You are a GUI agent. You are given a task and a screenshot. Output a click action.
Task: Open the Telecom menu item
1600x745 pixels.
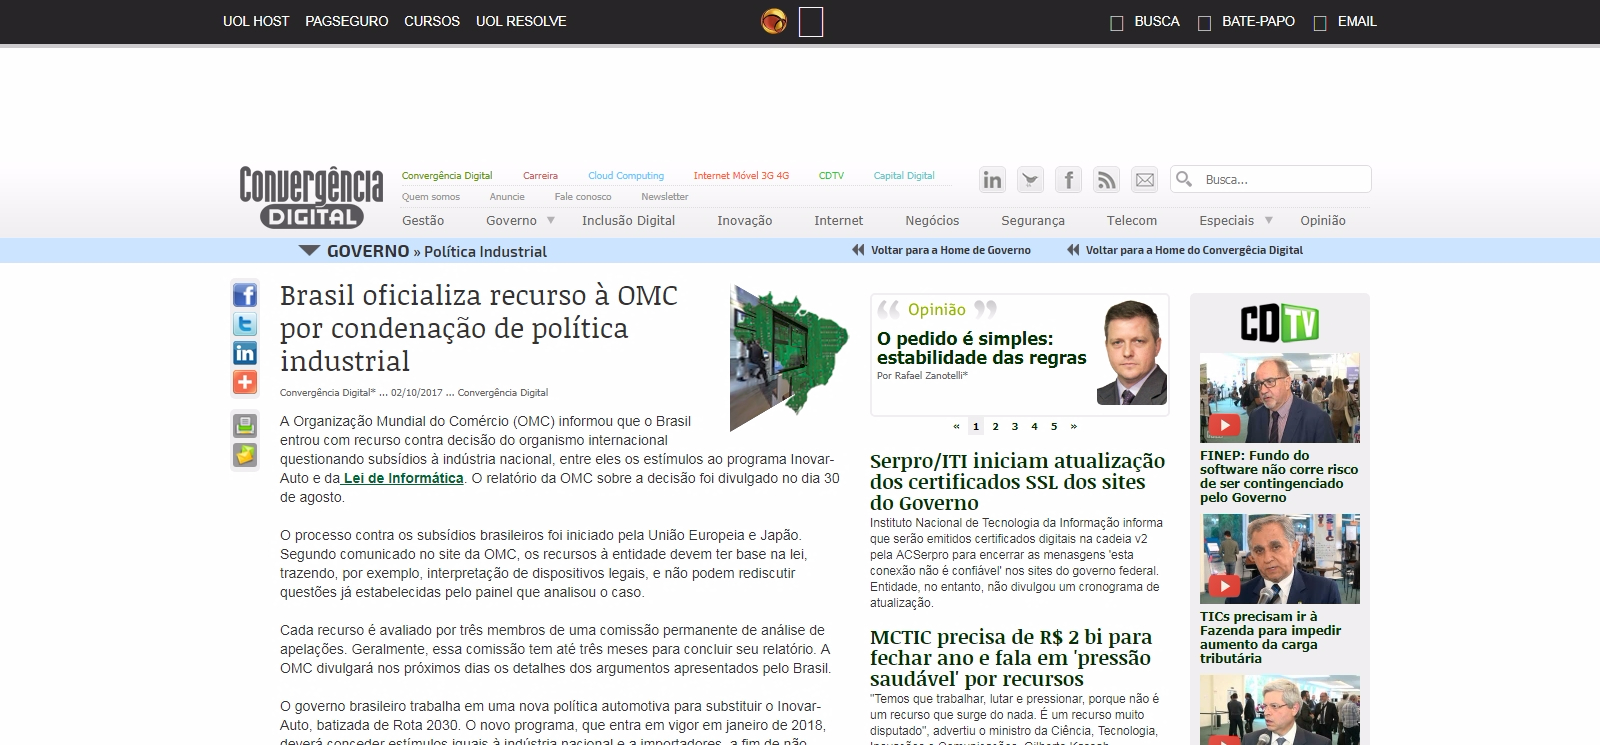tap(1132, 220)
